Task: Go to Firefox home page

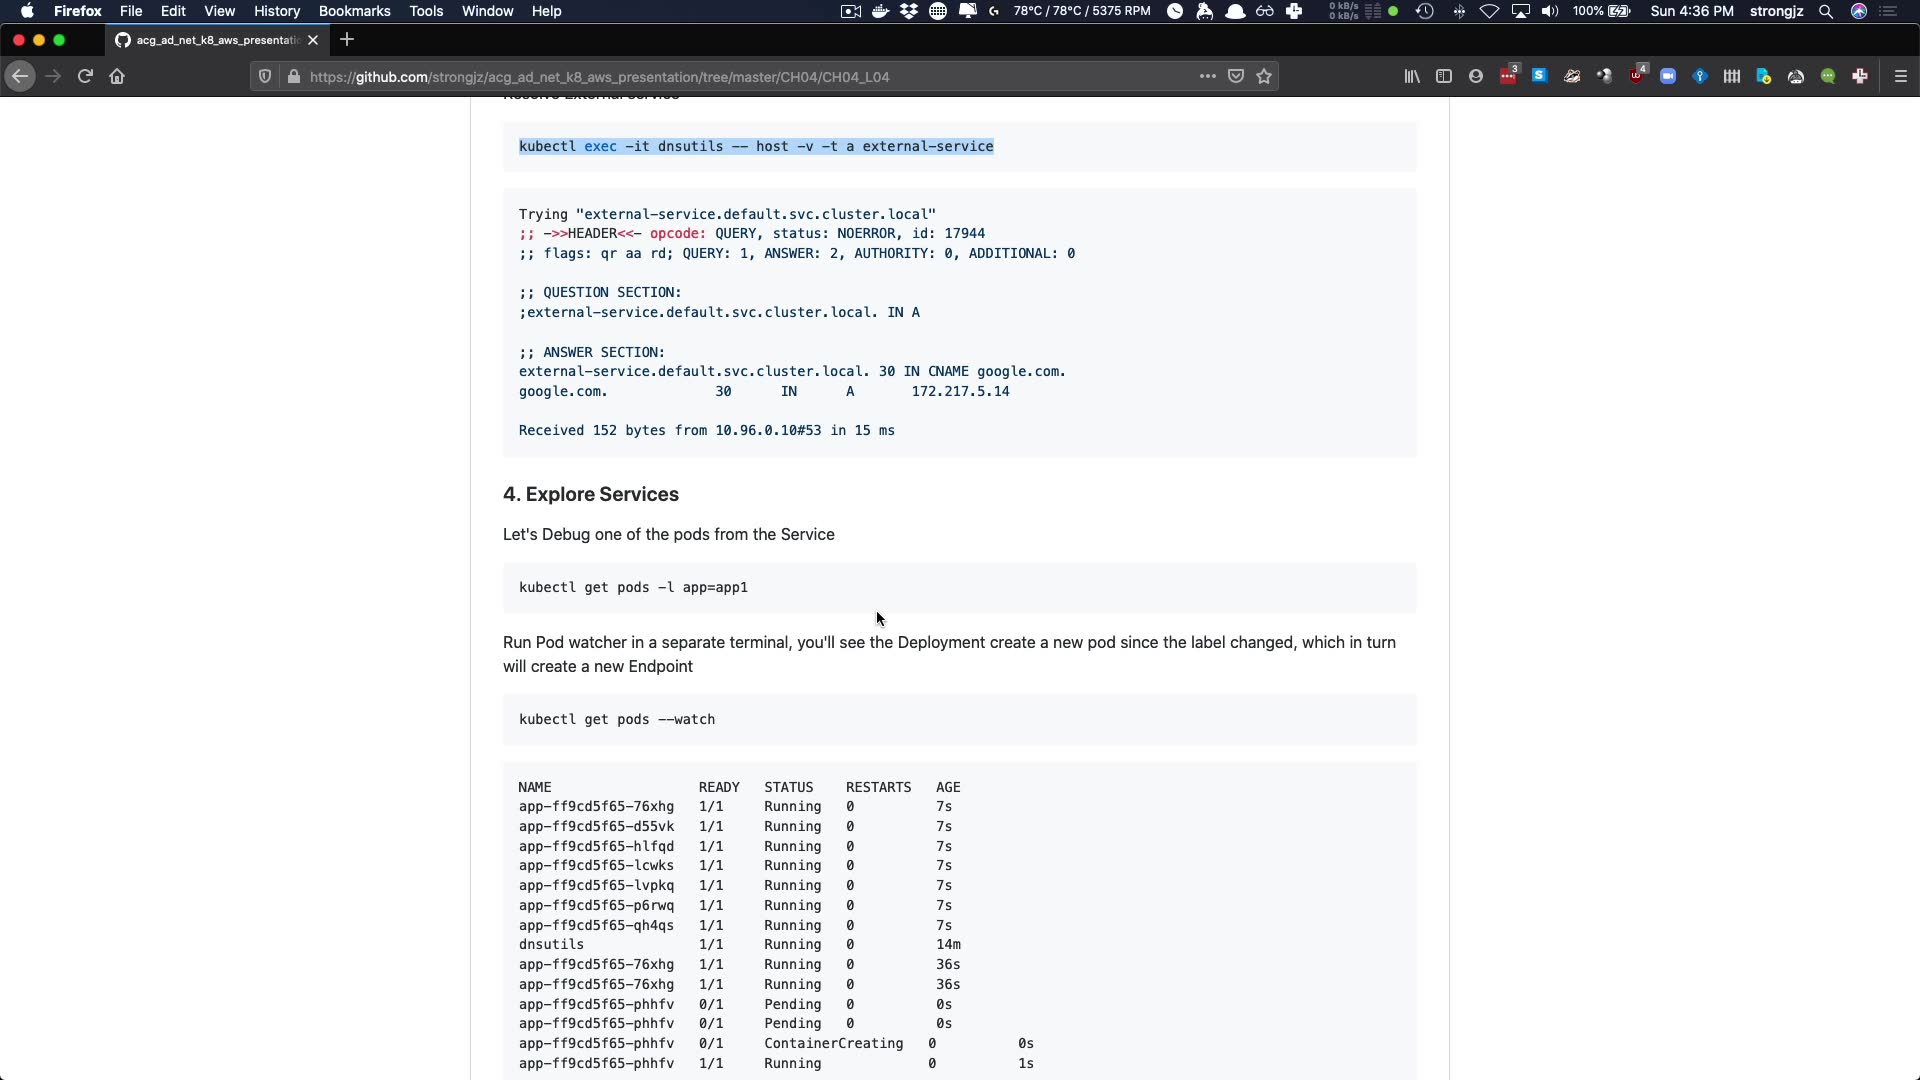Action: point(117,76)
